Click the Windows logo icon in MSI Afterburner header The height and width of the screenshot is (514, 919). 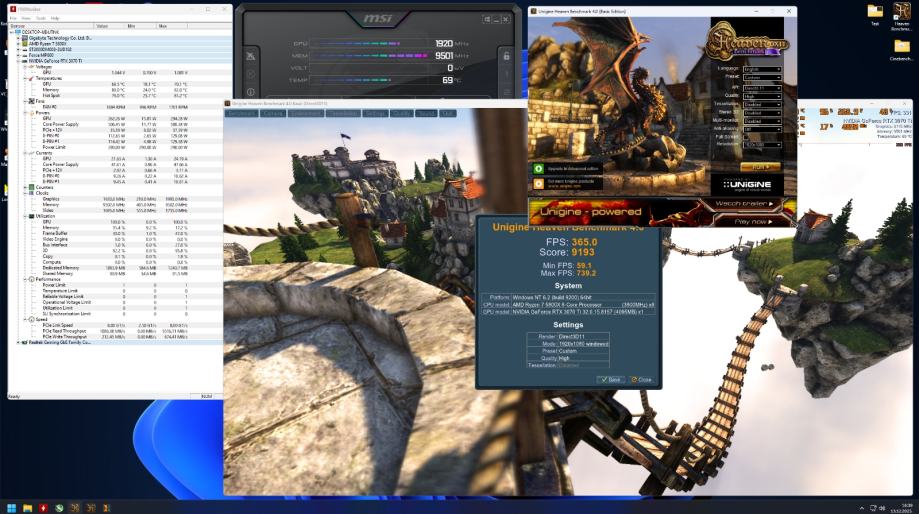point(486,19)
